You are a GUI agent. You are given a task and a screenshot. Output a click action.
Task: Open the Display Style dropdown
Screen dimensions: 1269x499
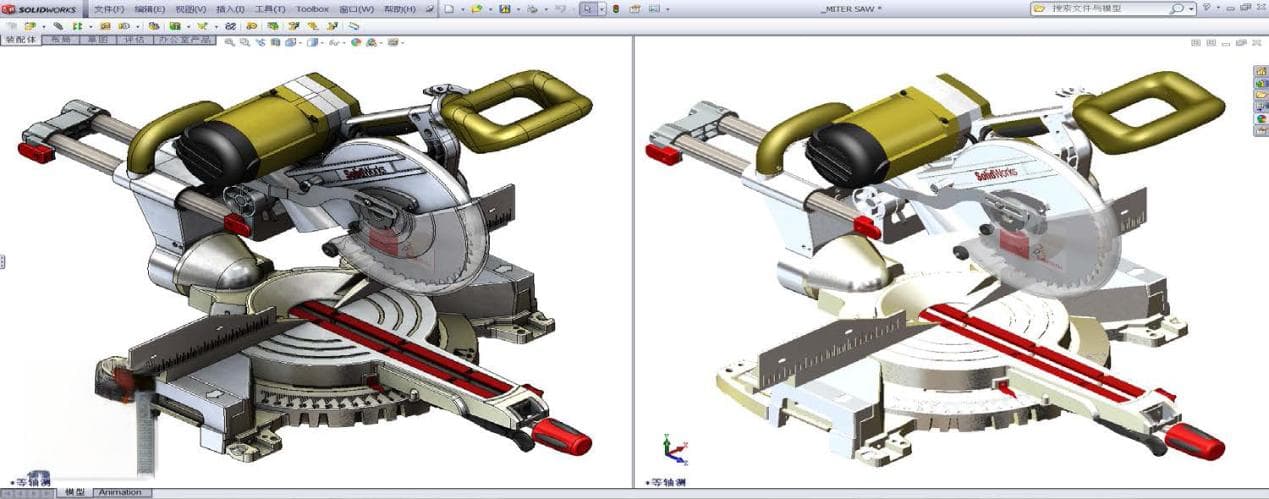[x=314, y=42]
